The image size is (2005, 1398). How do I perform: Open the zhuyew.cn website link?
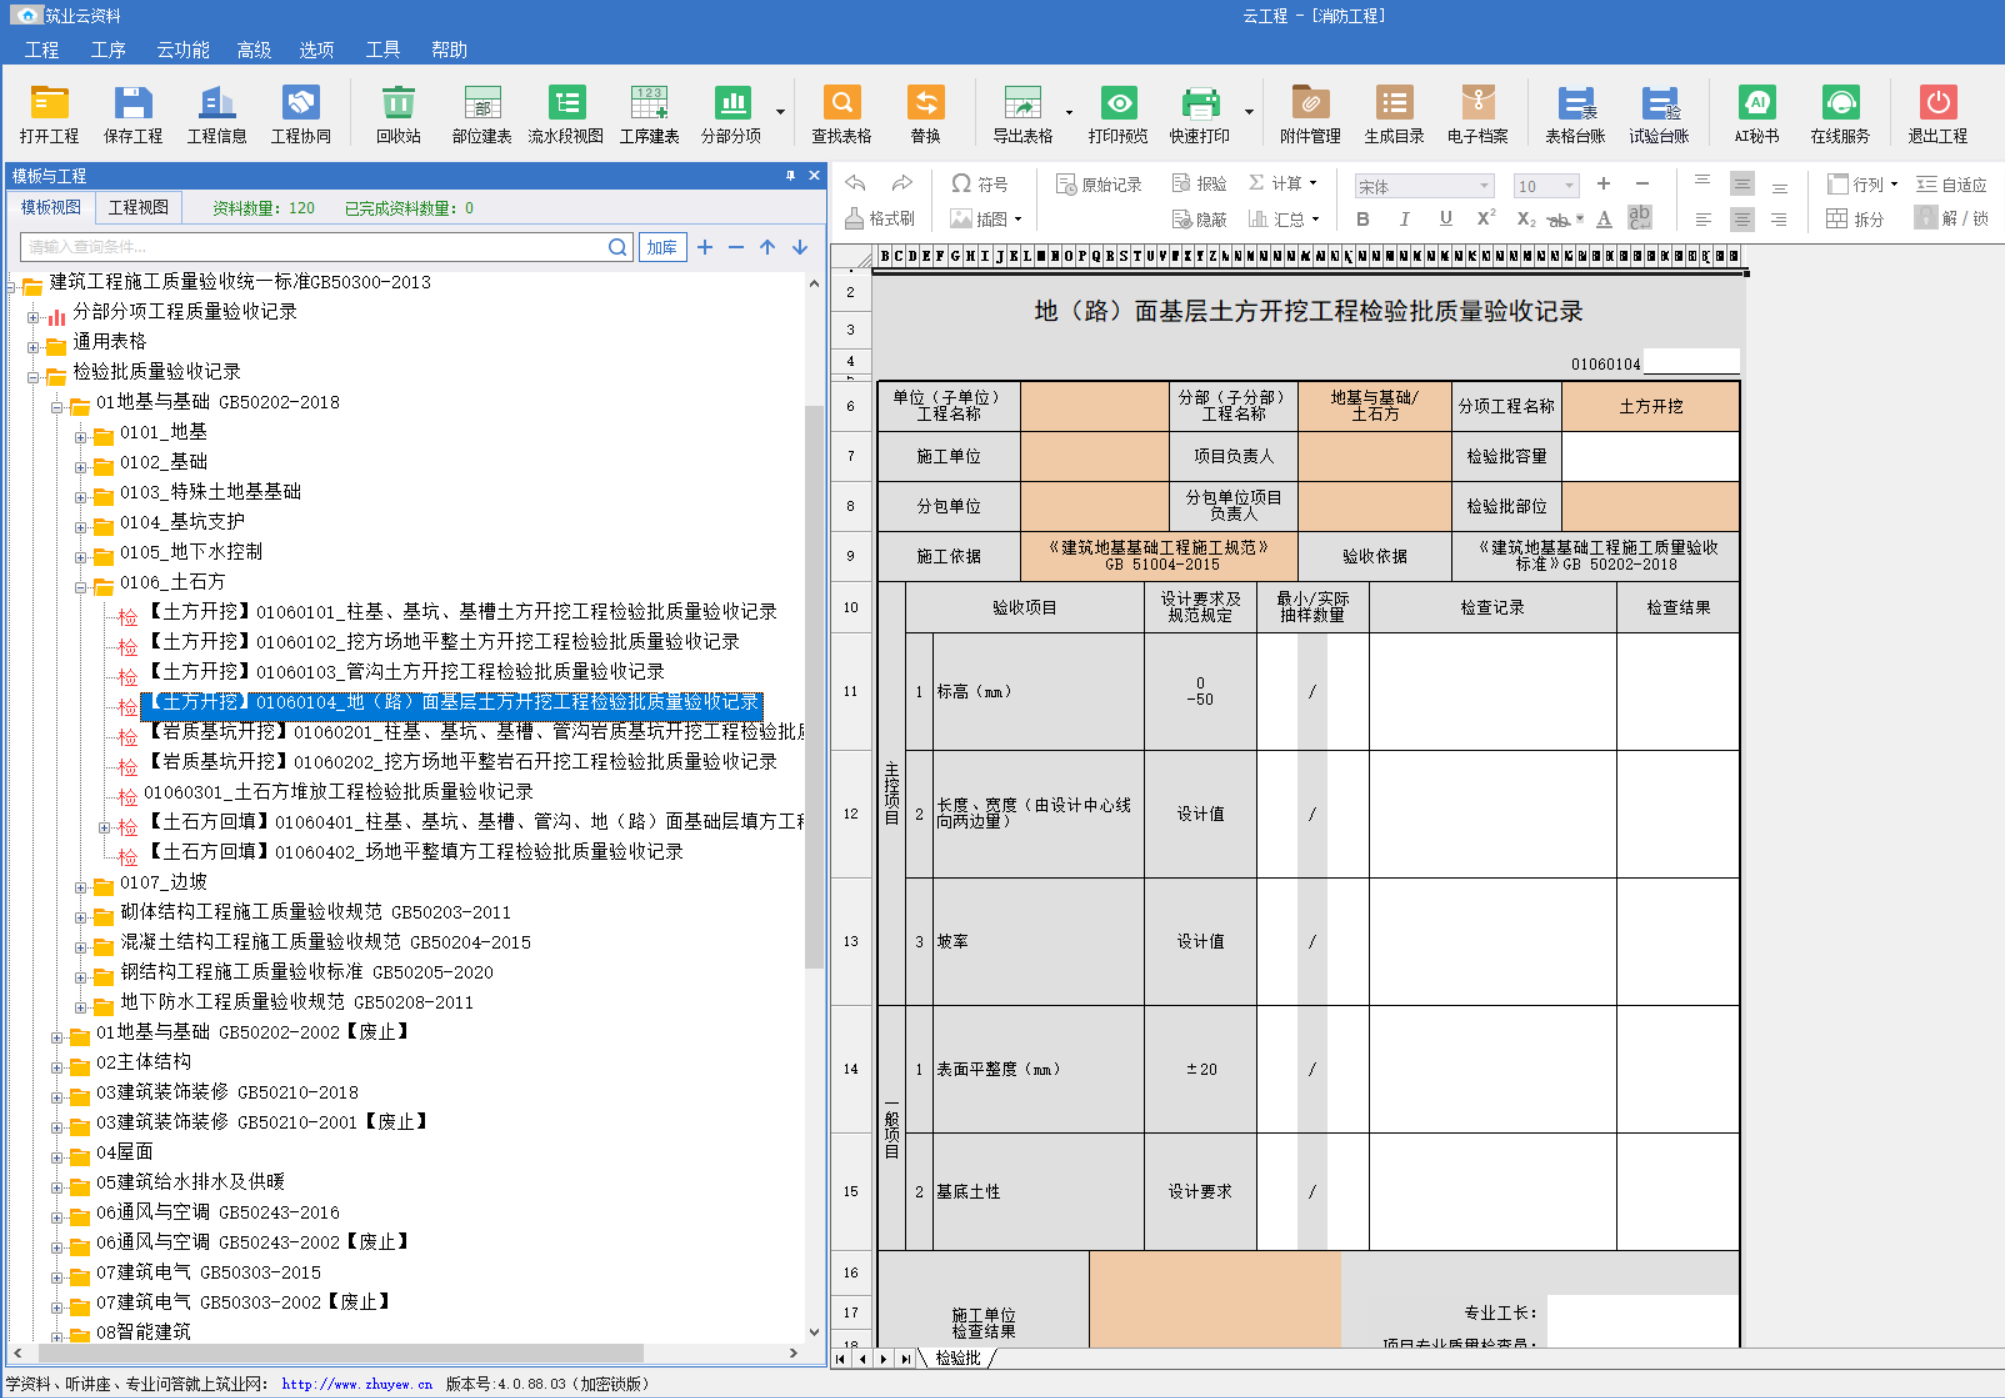tap(356, 1384)
